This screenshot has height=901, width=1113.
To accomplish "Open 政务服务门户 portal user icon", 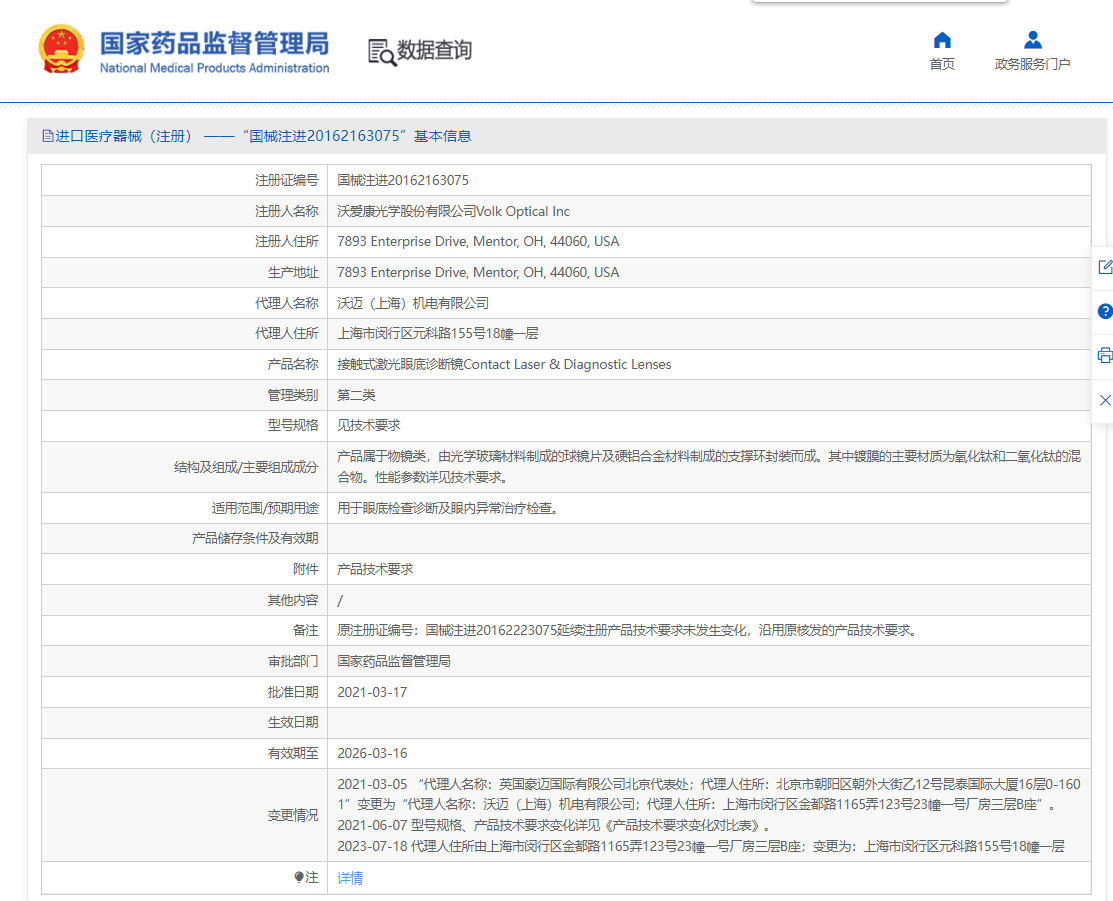I will coord(1033,40).
